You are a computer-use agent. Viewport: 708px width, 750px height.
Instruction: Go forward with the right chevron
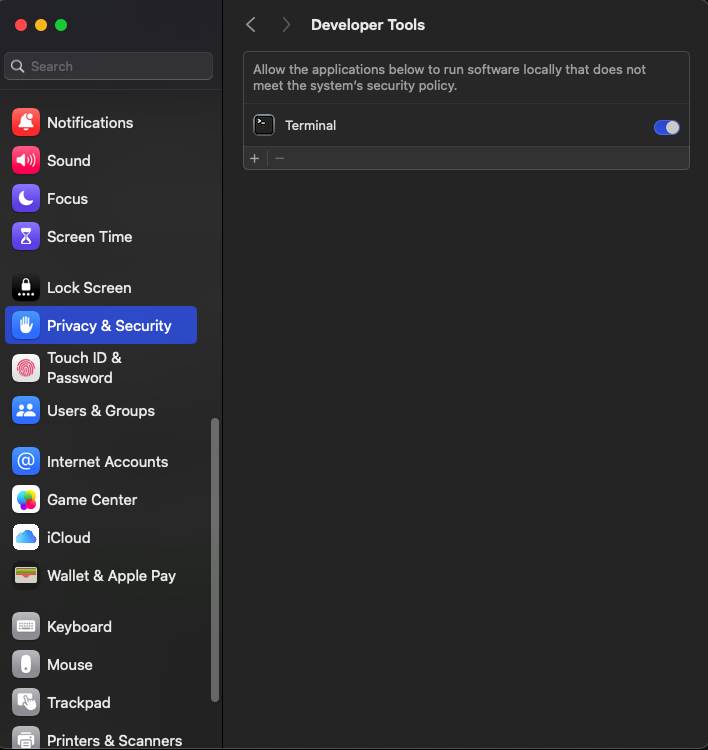click(x=286, y=24)
